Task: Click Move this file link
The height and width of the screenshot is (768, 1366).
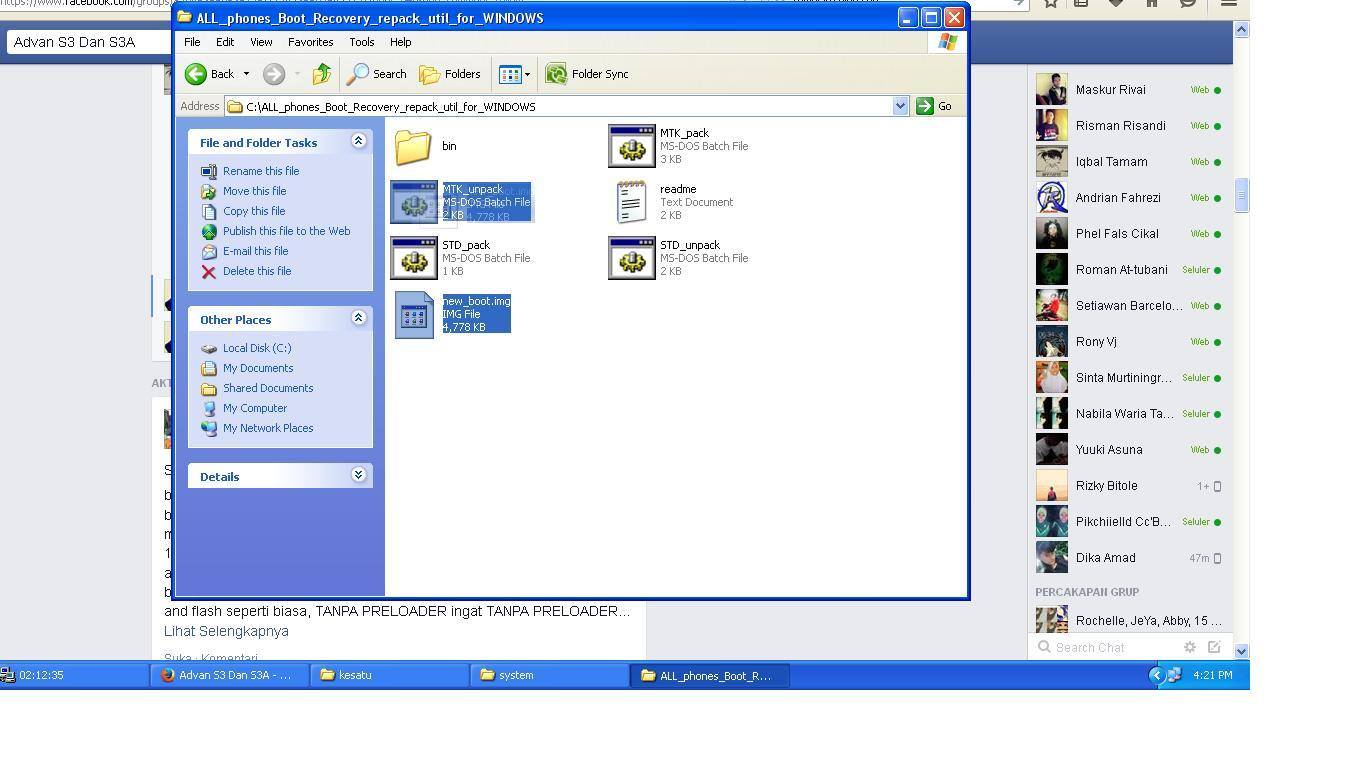Action: coord(254,191)
